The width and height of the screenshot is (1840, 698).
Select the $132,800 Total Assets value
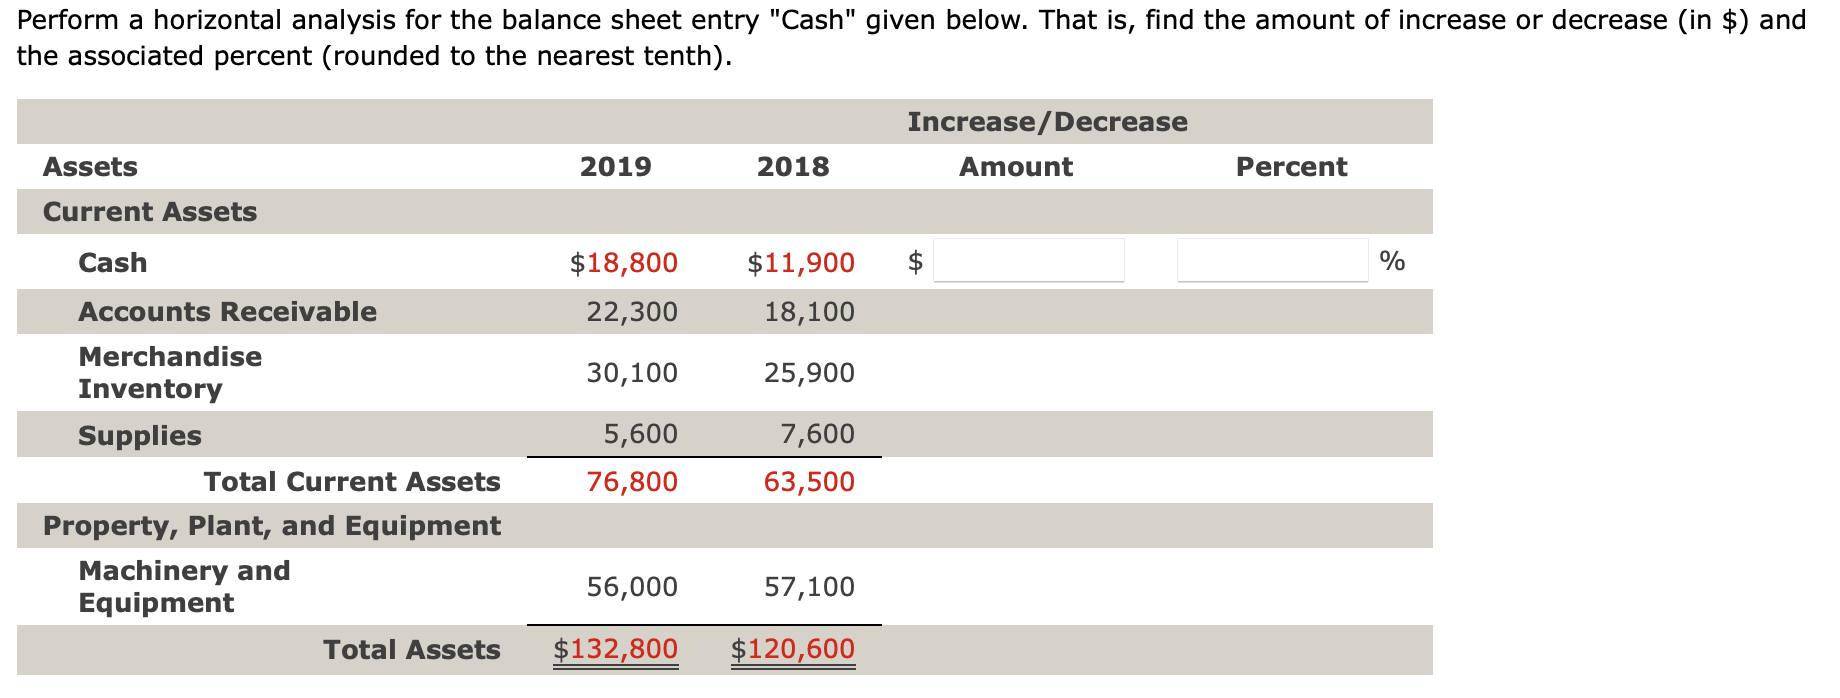pyautogui.click(x=614, y=648)
